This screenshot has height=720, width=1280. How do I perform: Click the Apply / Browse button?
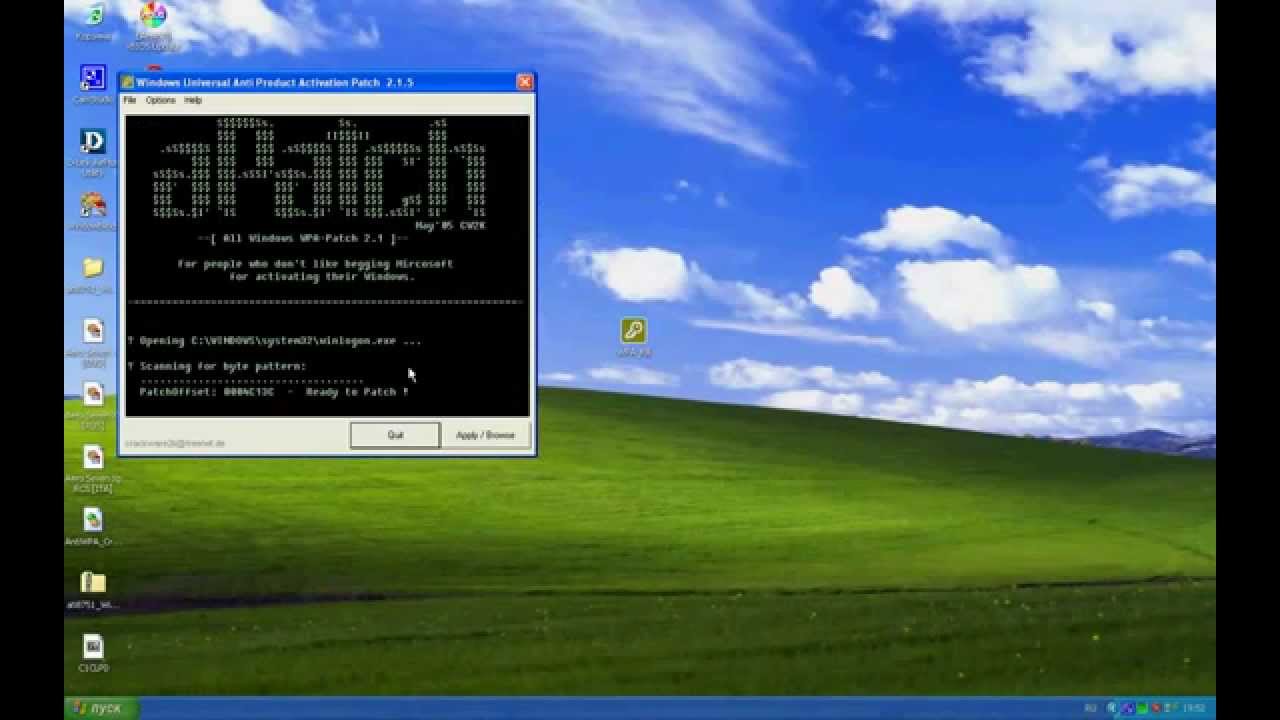point(485,435)
